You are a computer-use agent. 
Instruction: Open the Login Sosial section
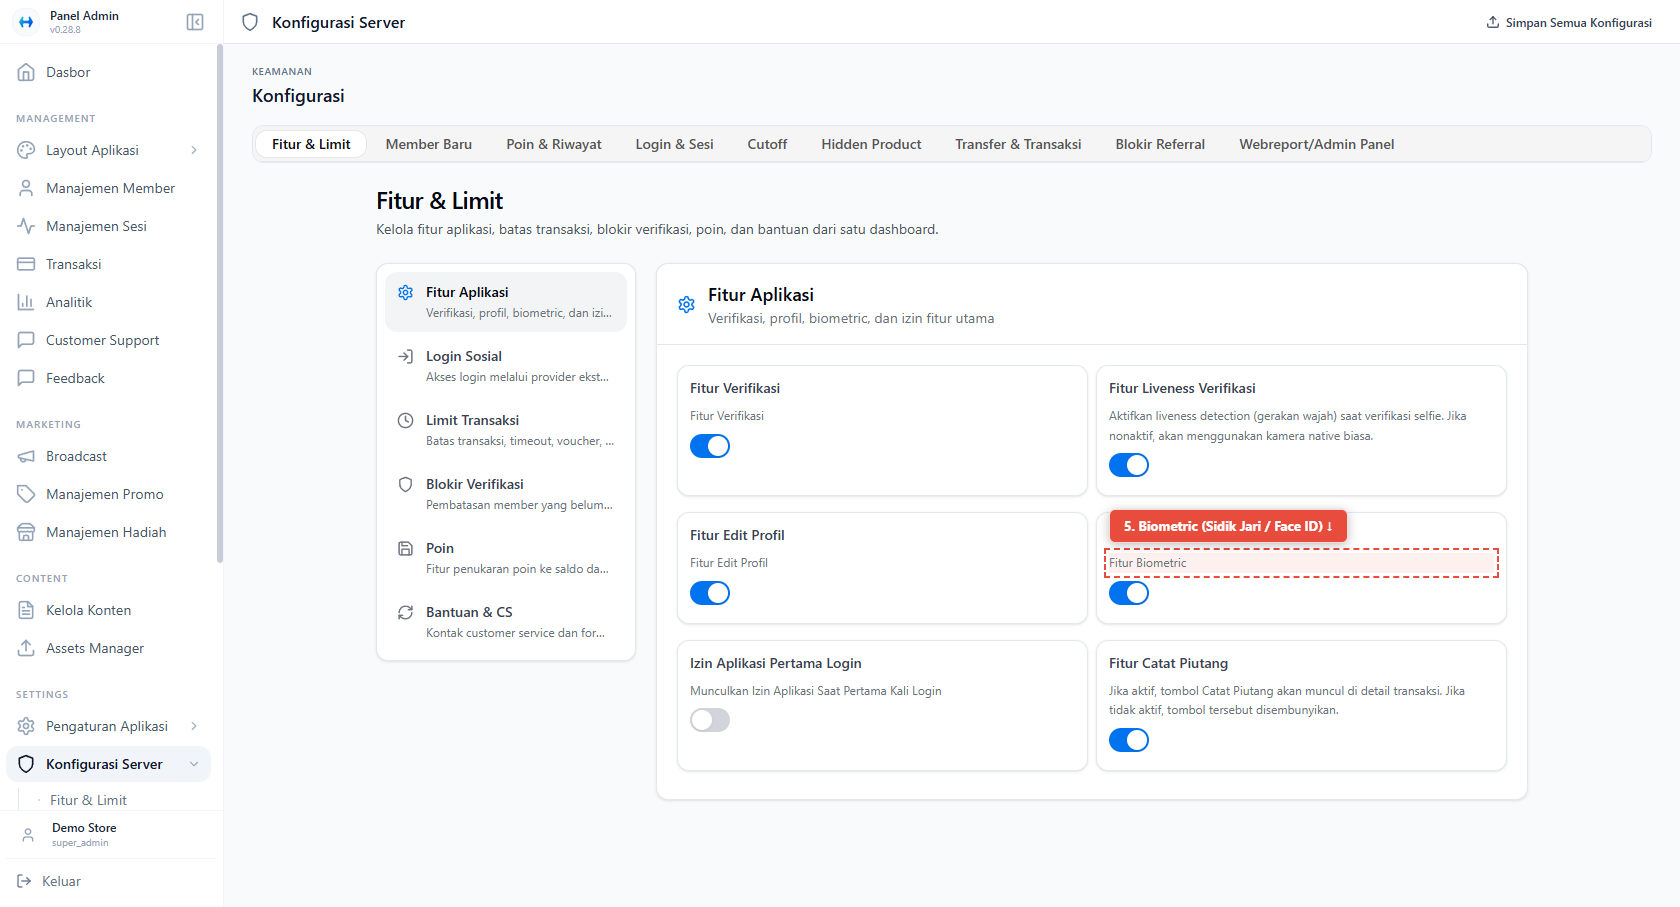(506, 366)
